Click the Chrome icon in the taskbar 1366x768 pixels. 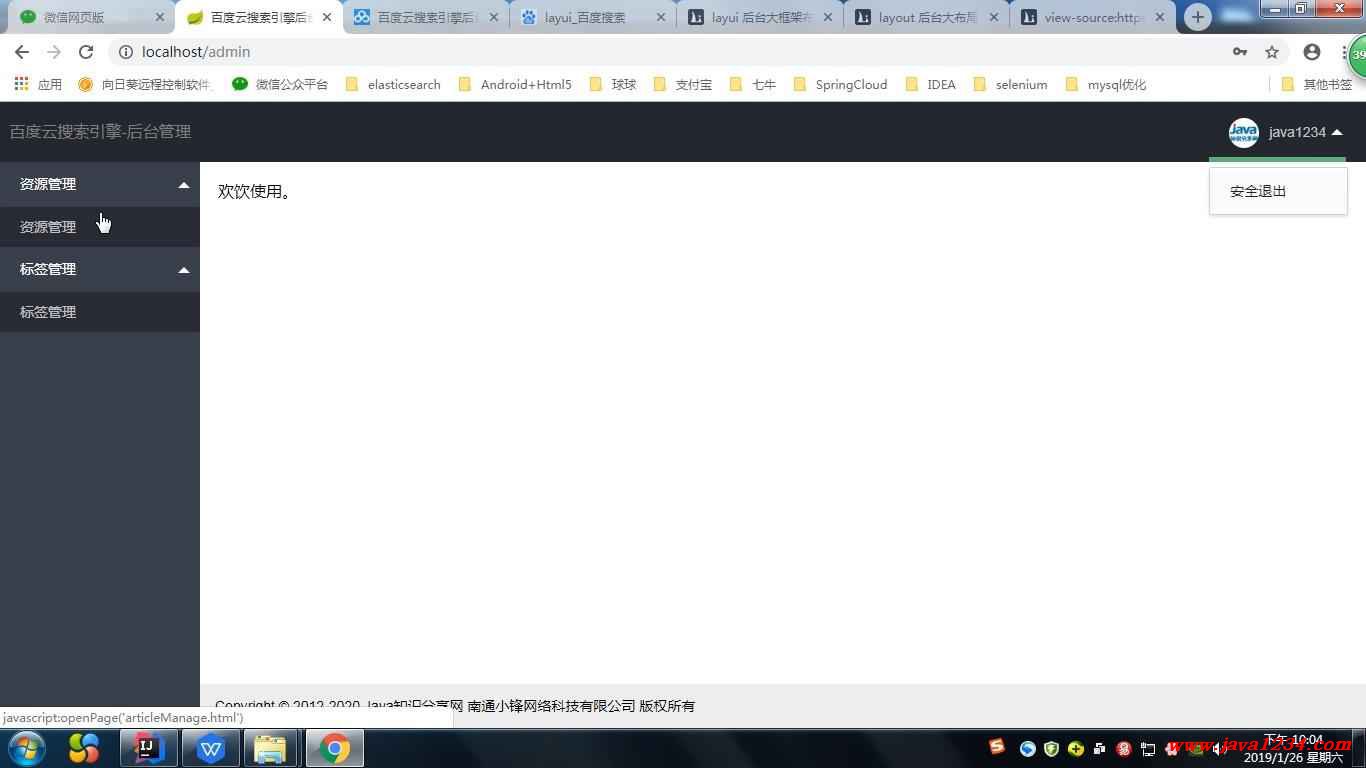click(x=334, y=748)
